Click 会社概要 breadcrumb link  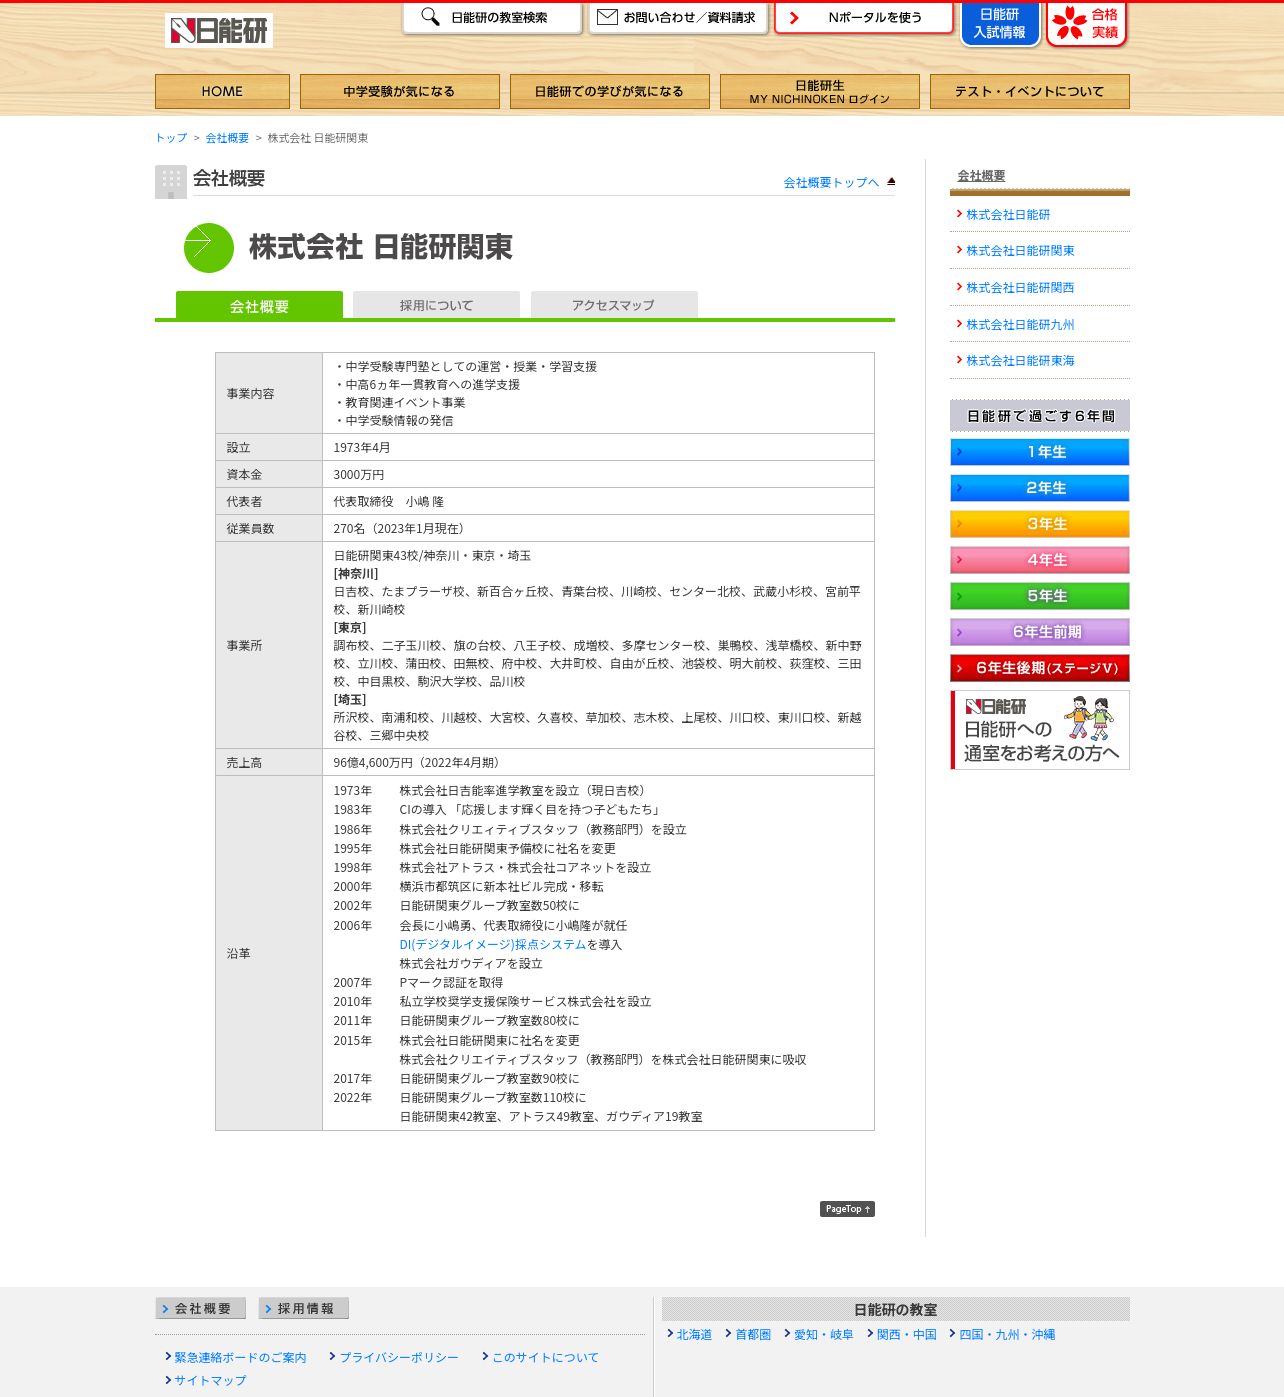tap(227, 138)
